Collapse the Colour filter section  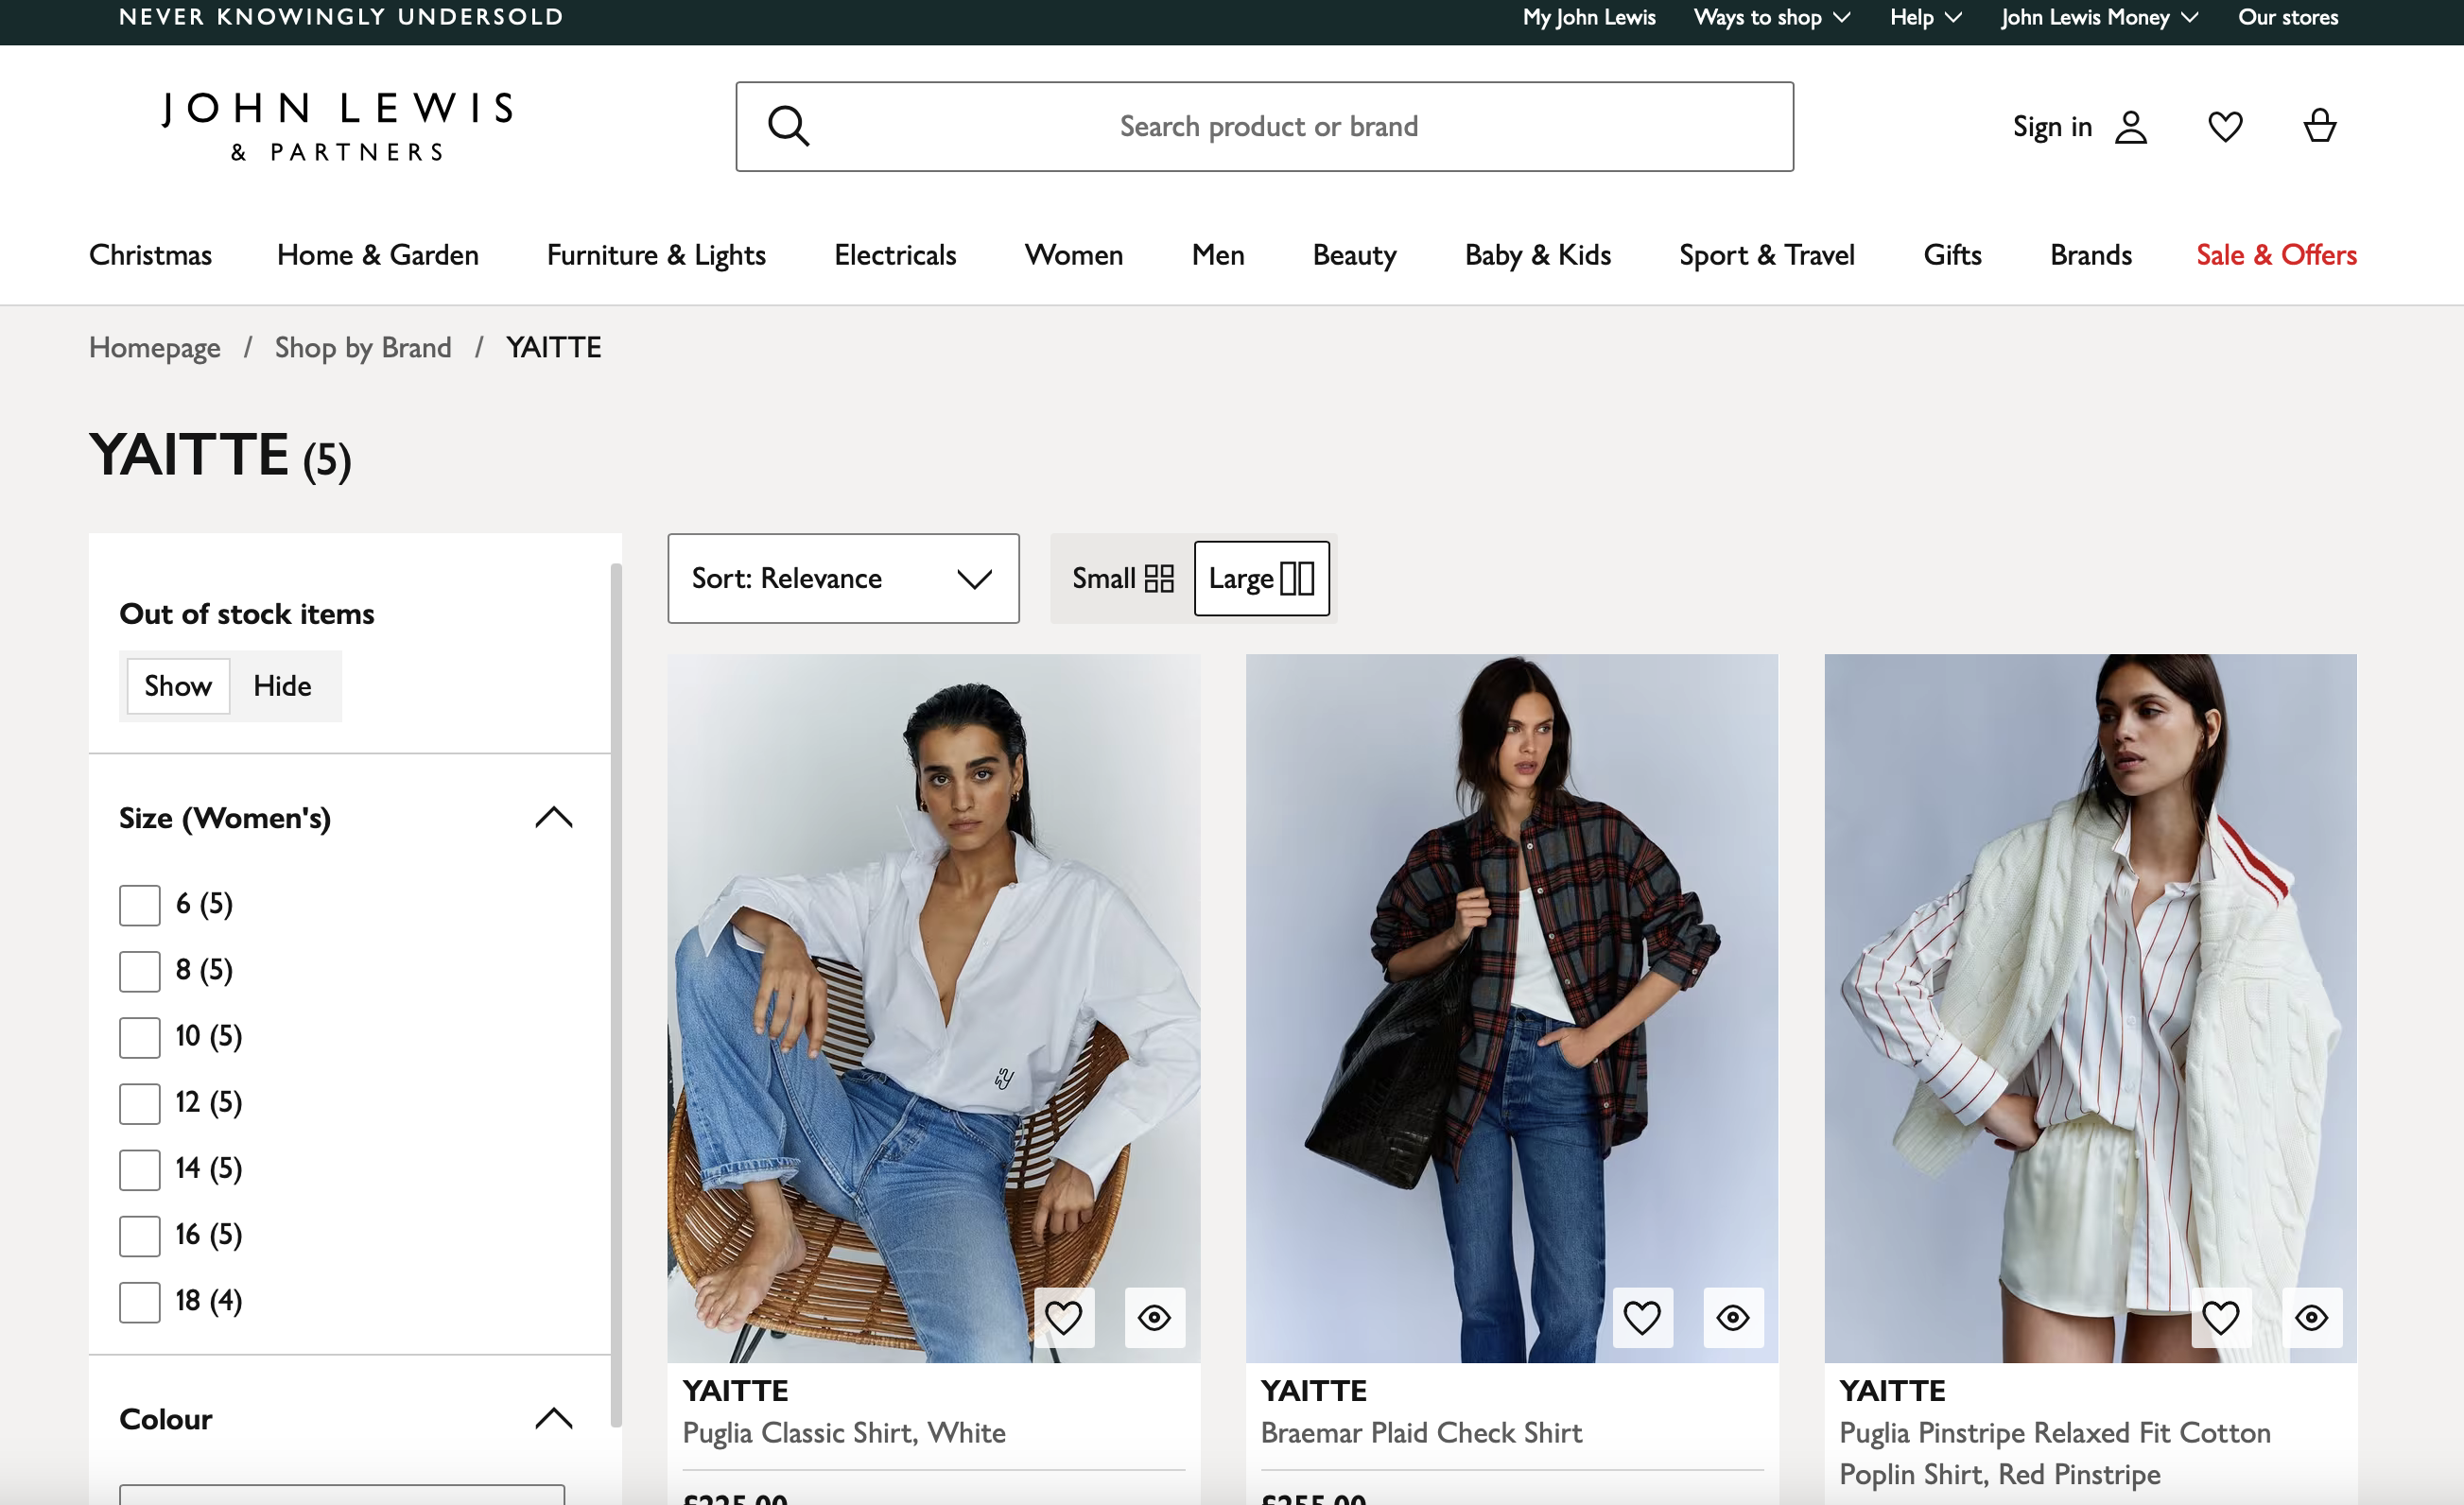pos(553,1418)
